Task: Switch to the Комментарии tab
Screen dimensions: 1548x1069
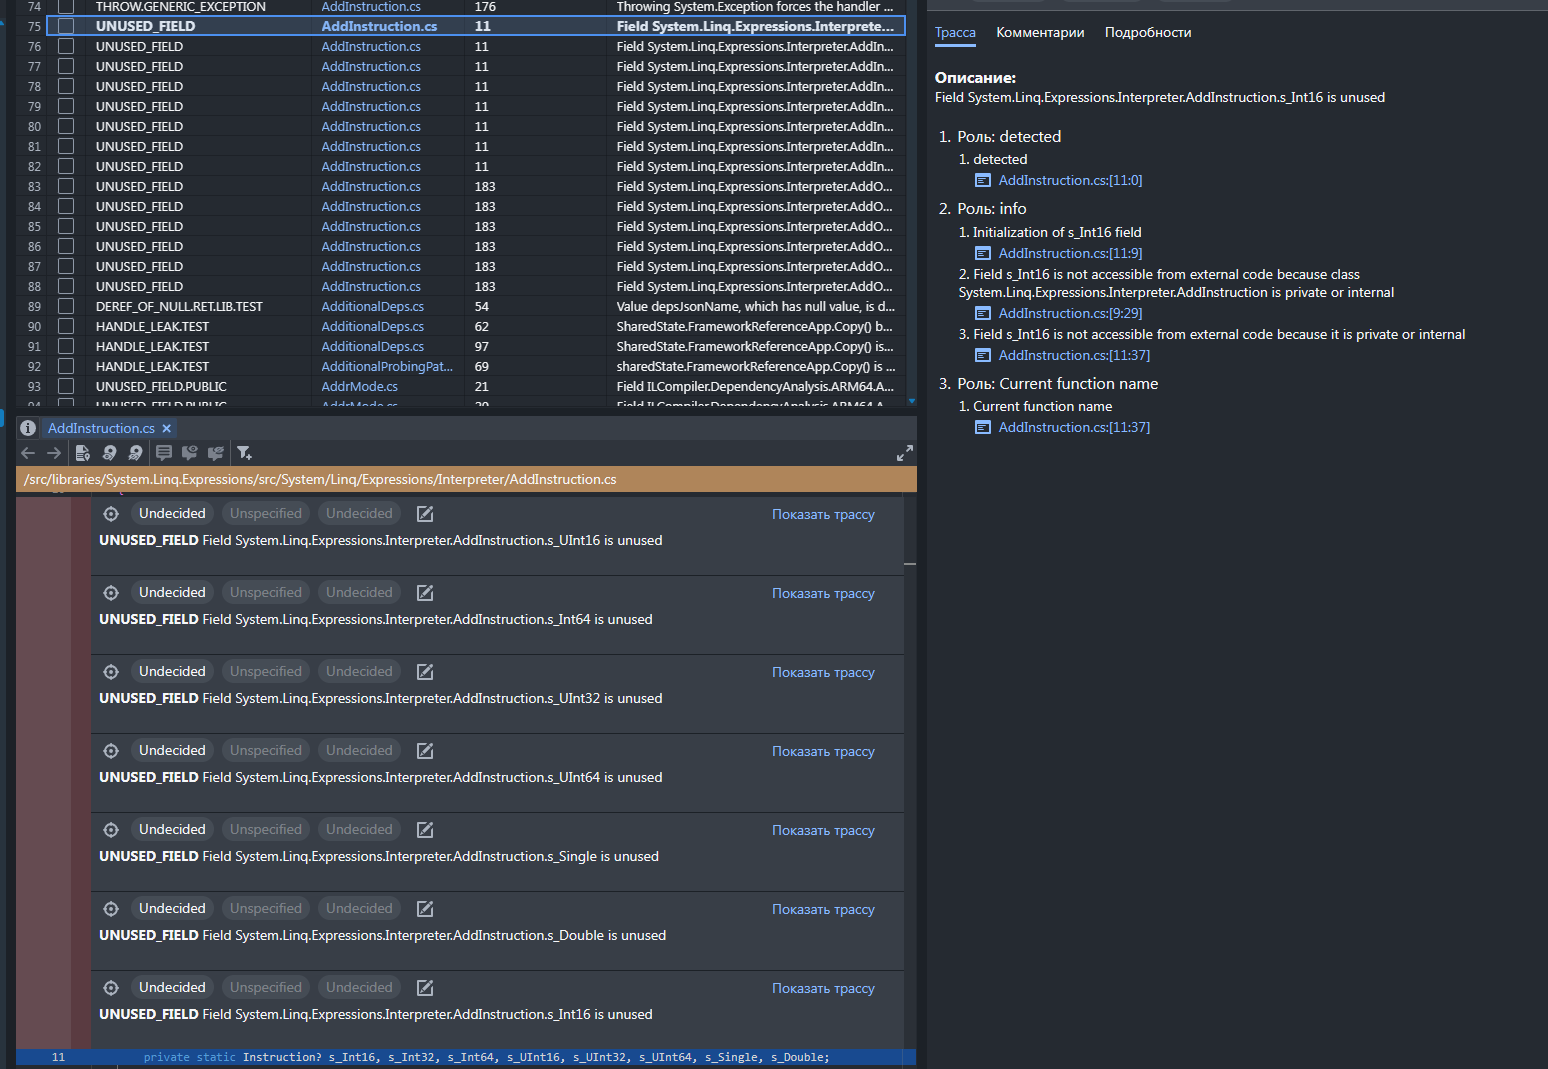Action: tap(1040, 33)
